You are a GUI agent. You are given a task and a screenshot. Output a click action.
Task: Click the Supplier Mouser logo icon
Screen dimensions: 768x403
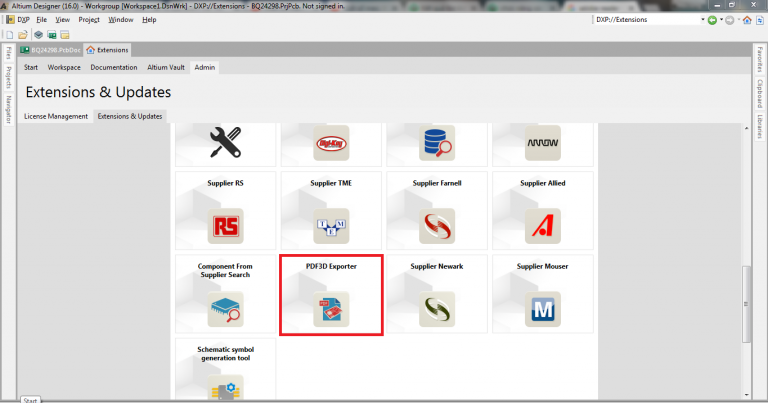click(543, 309)
